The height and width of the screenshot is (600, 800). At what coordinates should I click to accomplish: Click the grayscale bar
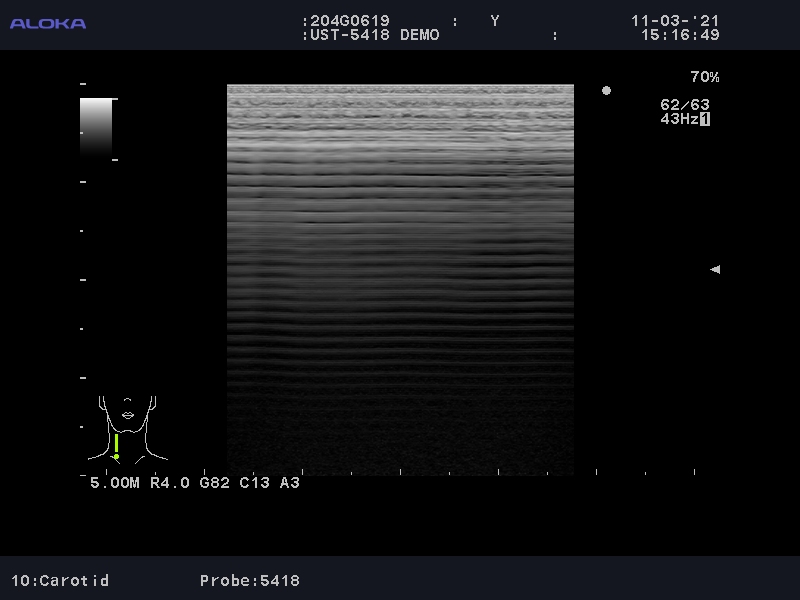(96, 127)
